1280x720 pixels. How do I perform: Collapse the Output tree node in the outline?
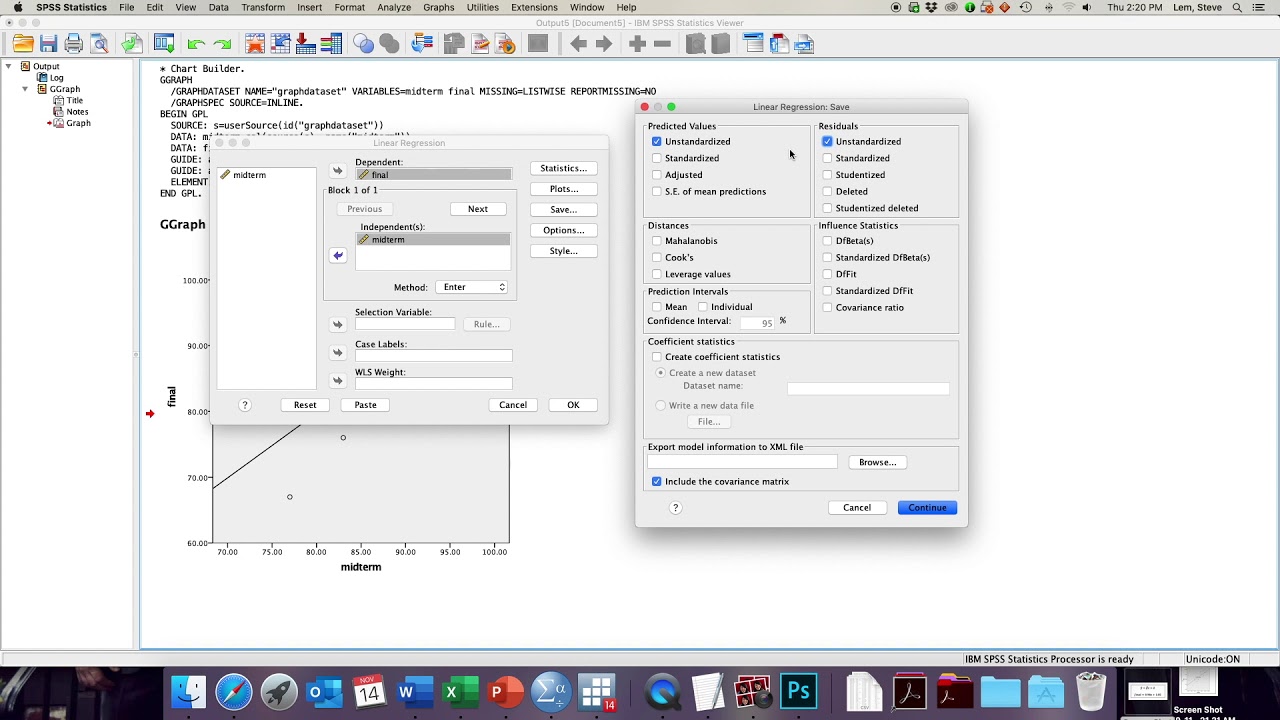click(x=9, y=66)
